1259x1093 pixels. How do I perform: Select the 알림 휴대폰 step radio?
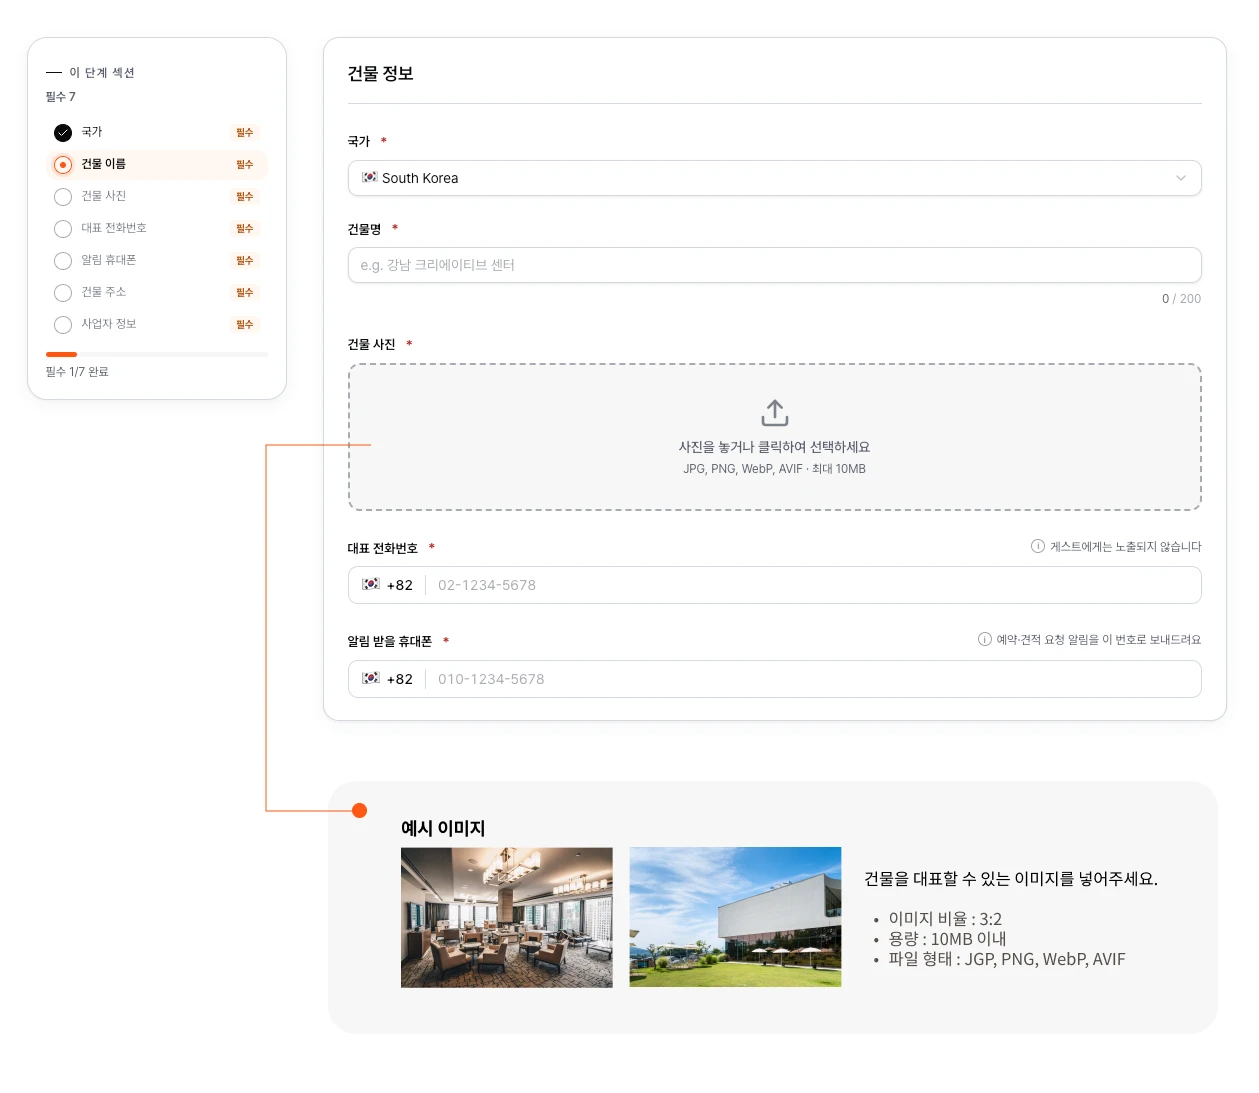(x=63, y=260)
